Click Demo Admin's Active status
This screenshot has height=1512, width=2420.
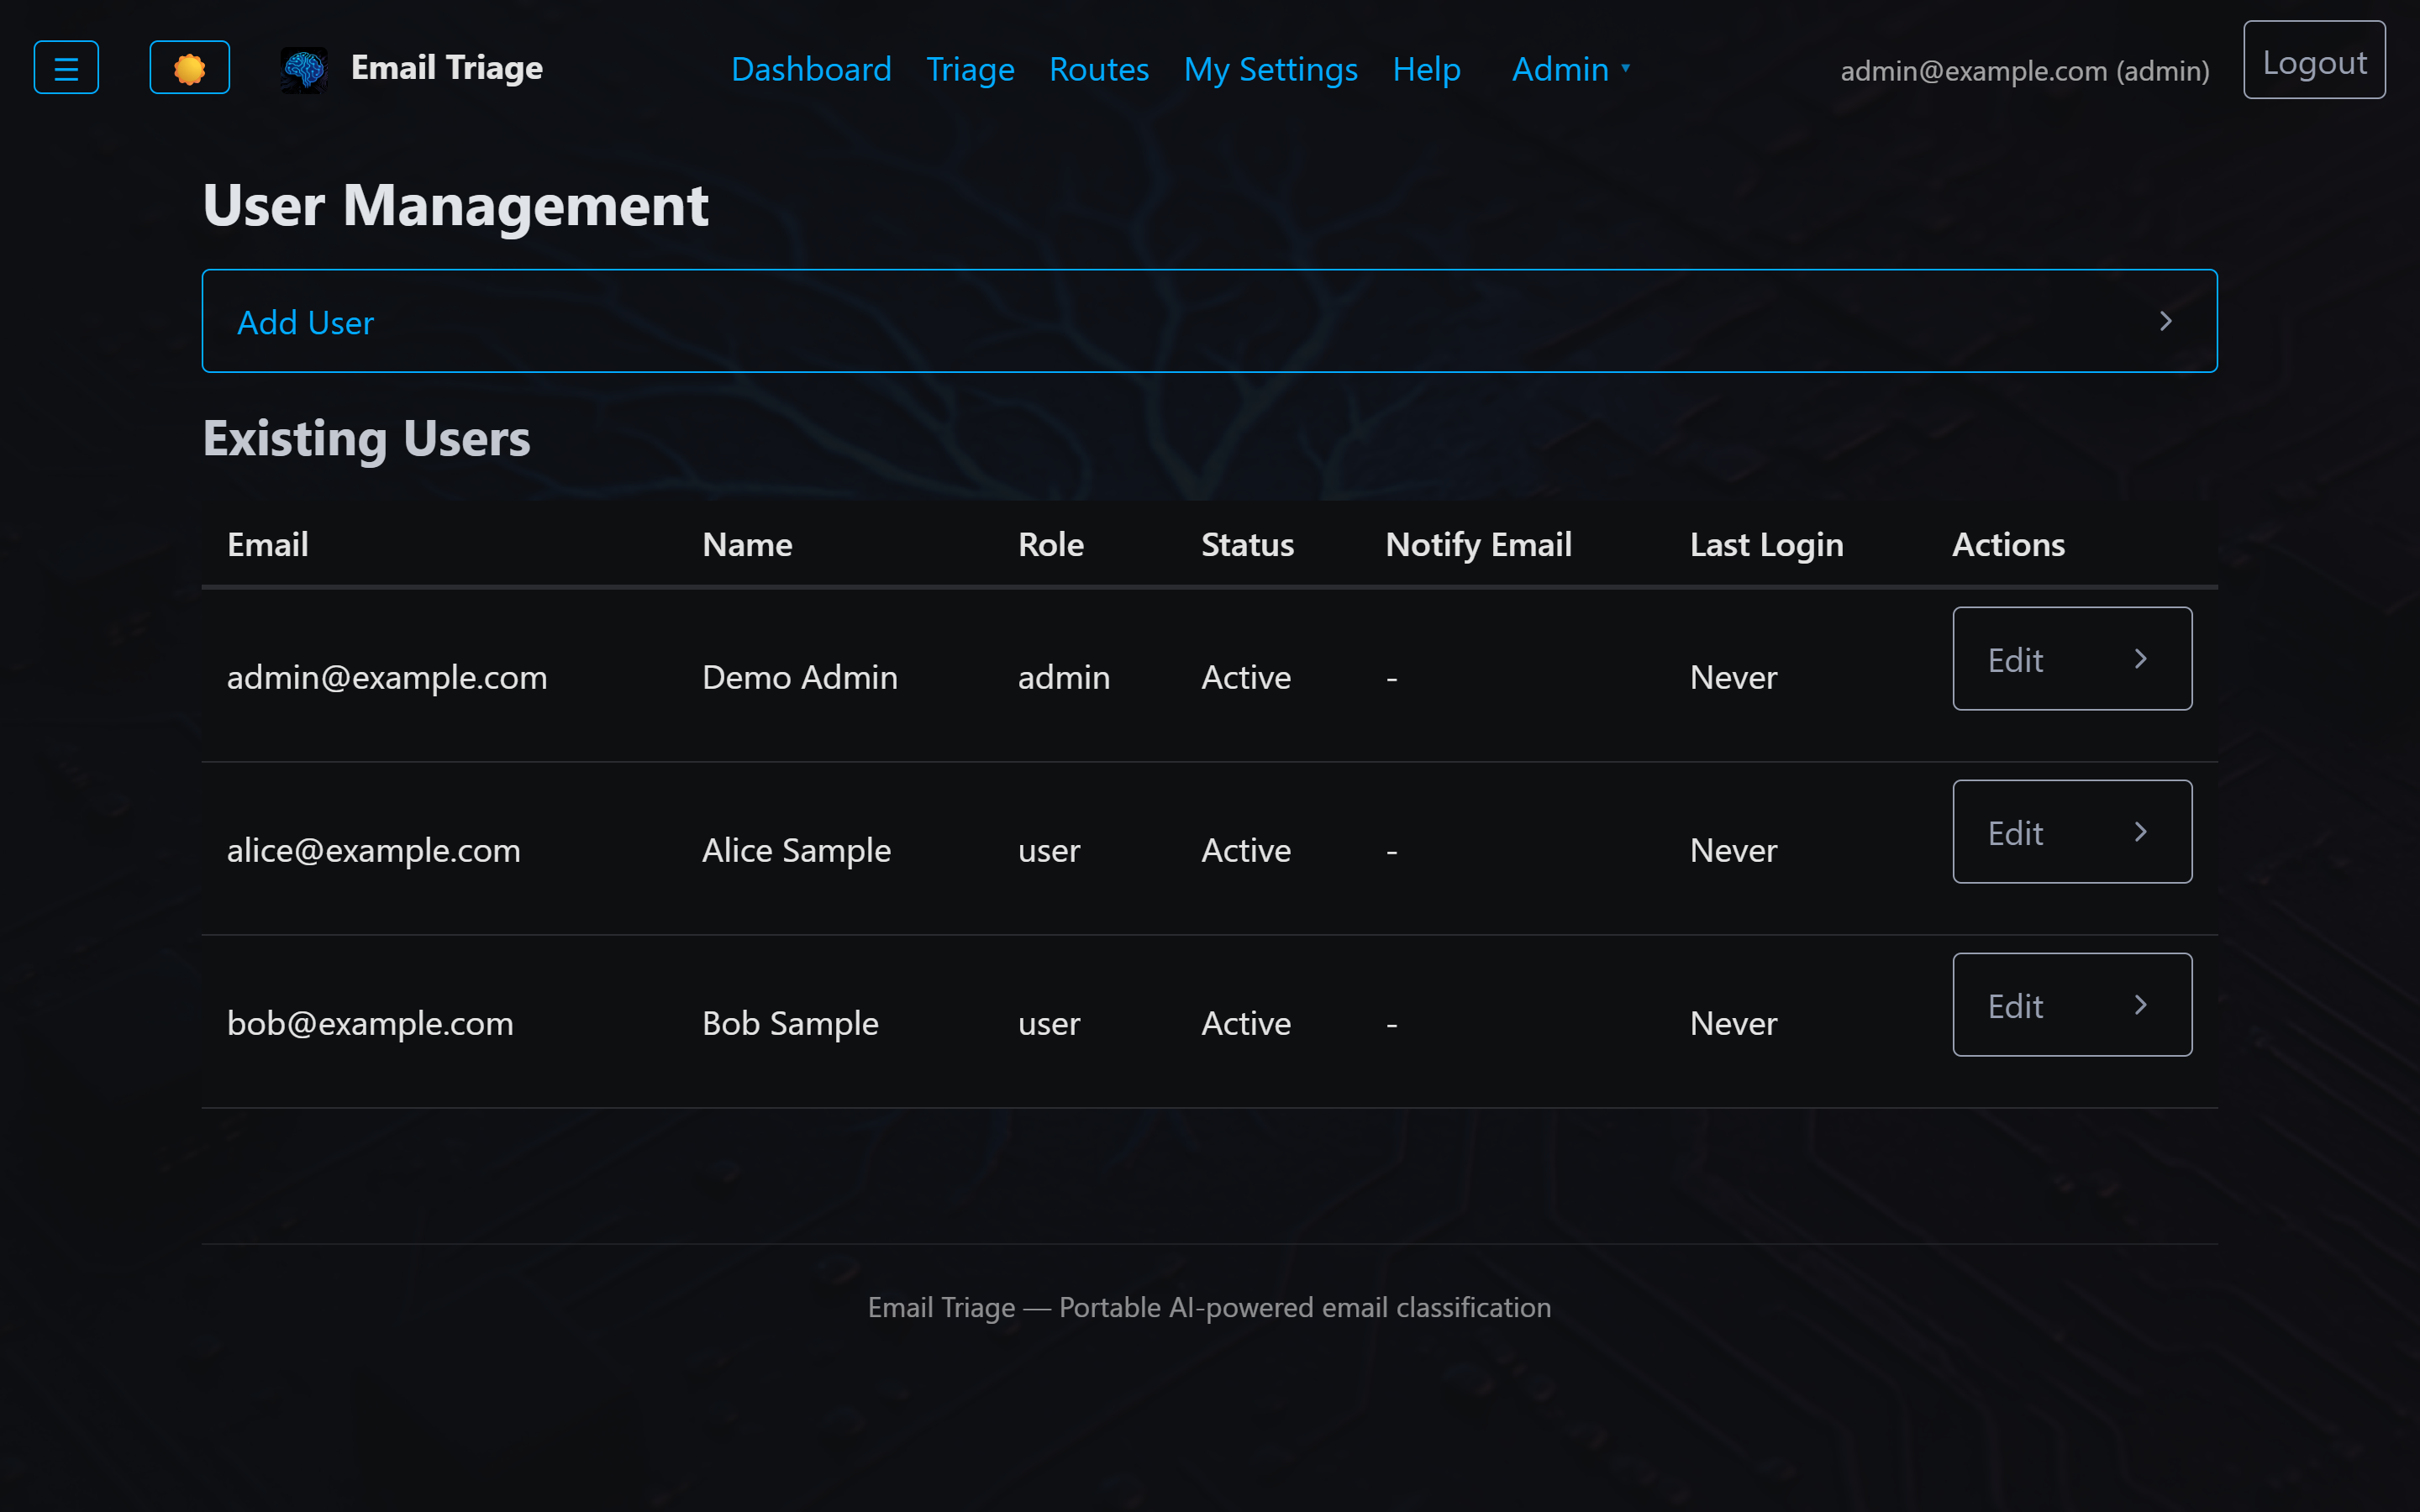click(x=1246, y=678)
